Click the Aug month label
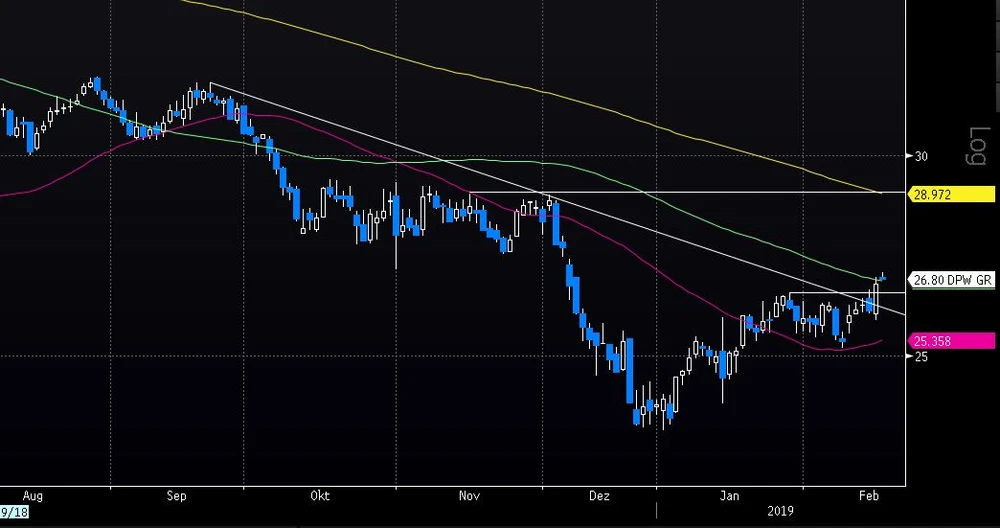 [33, 496]
